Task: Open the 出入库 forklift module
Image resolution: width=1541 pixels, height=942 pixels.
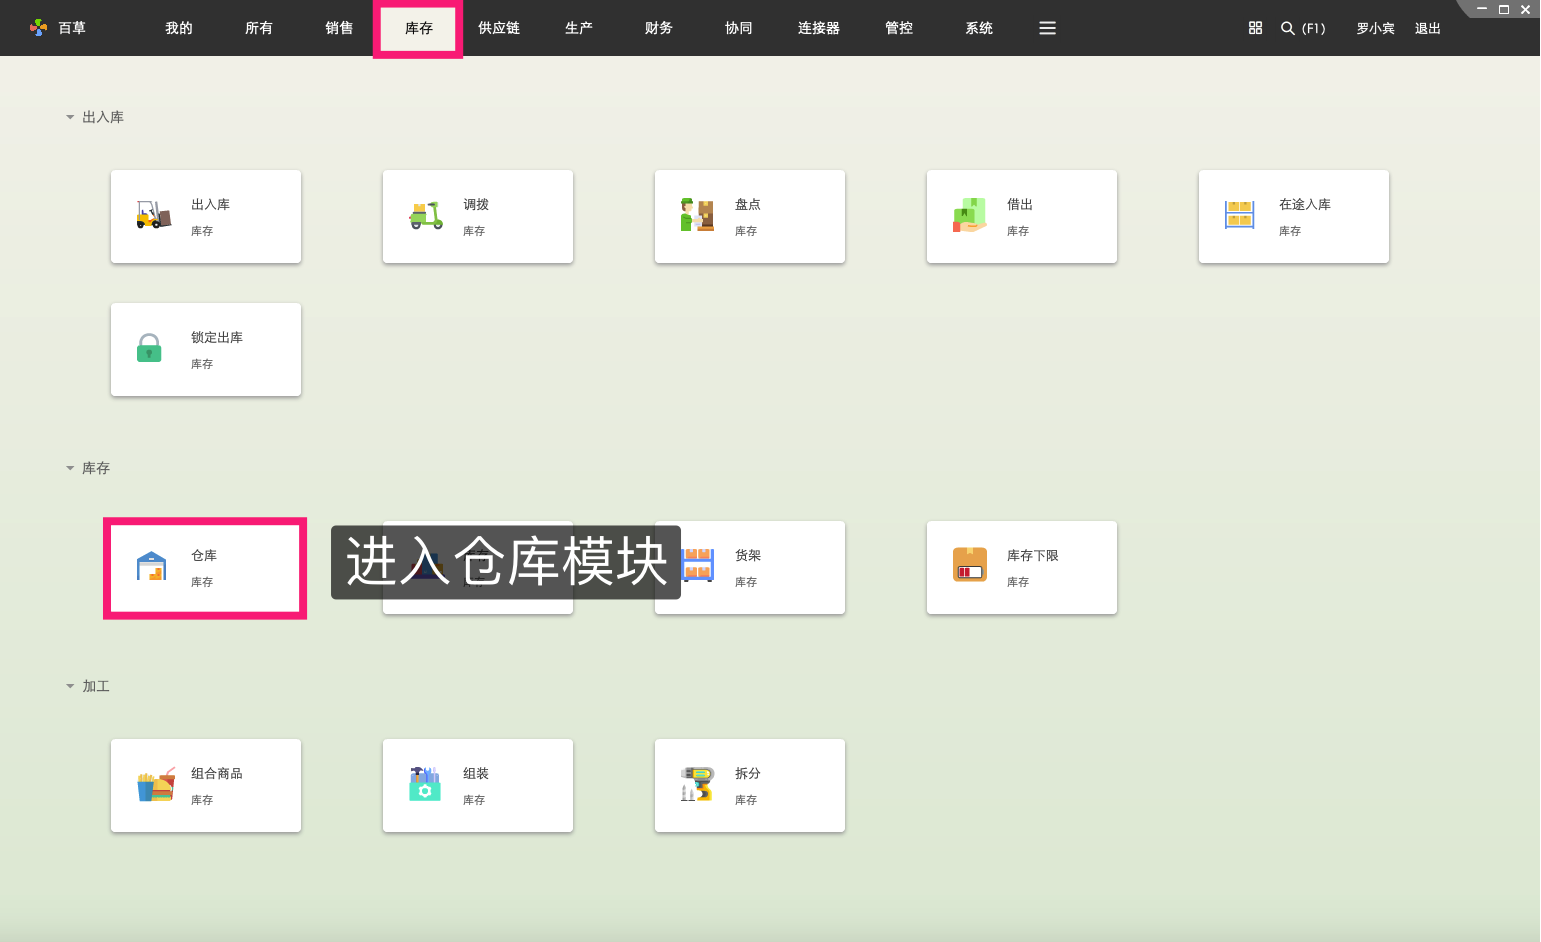Action: (205, 216)
